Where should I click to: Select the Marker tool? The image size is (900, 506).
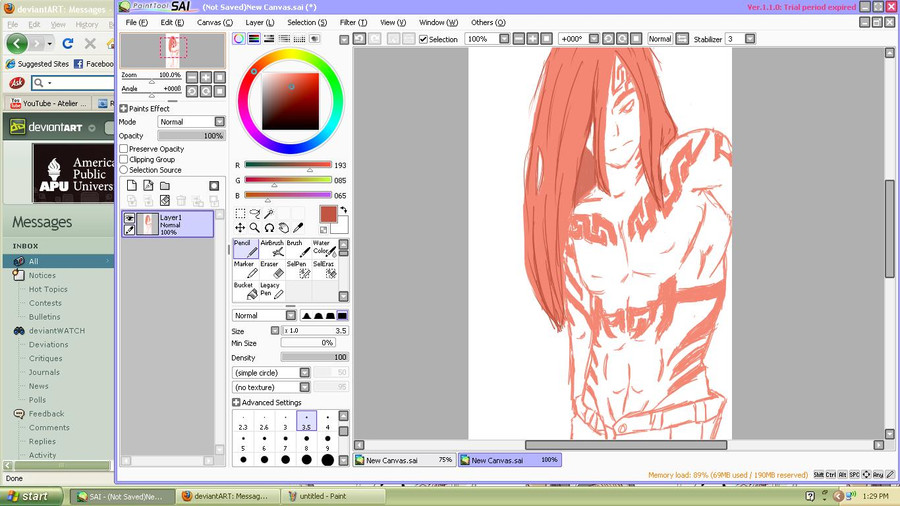(x=246, y=270)
